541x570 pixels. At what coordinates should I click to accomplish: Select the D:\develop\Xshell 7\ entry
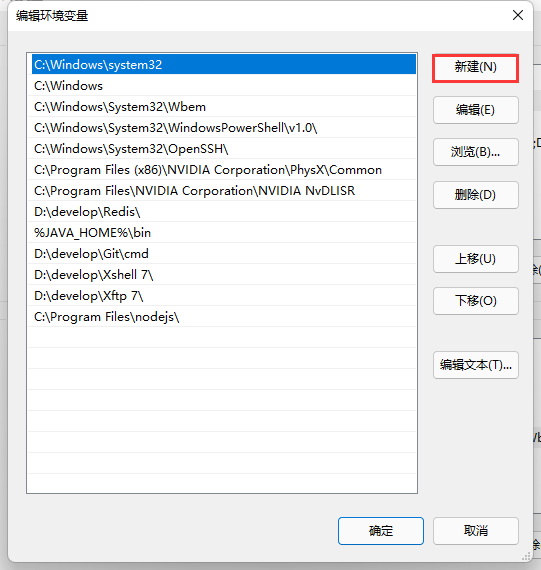coord(222,275)
